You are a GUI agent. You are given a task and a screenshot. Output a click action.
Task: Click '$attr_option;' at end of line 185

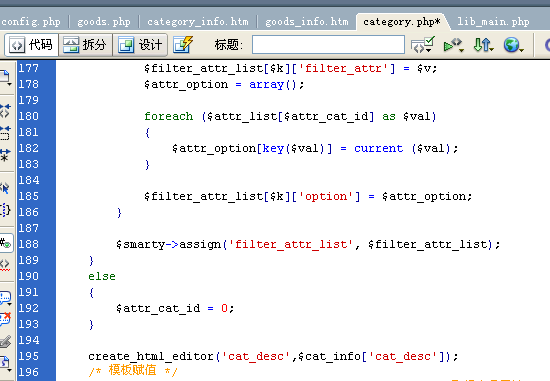(427, 196)
